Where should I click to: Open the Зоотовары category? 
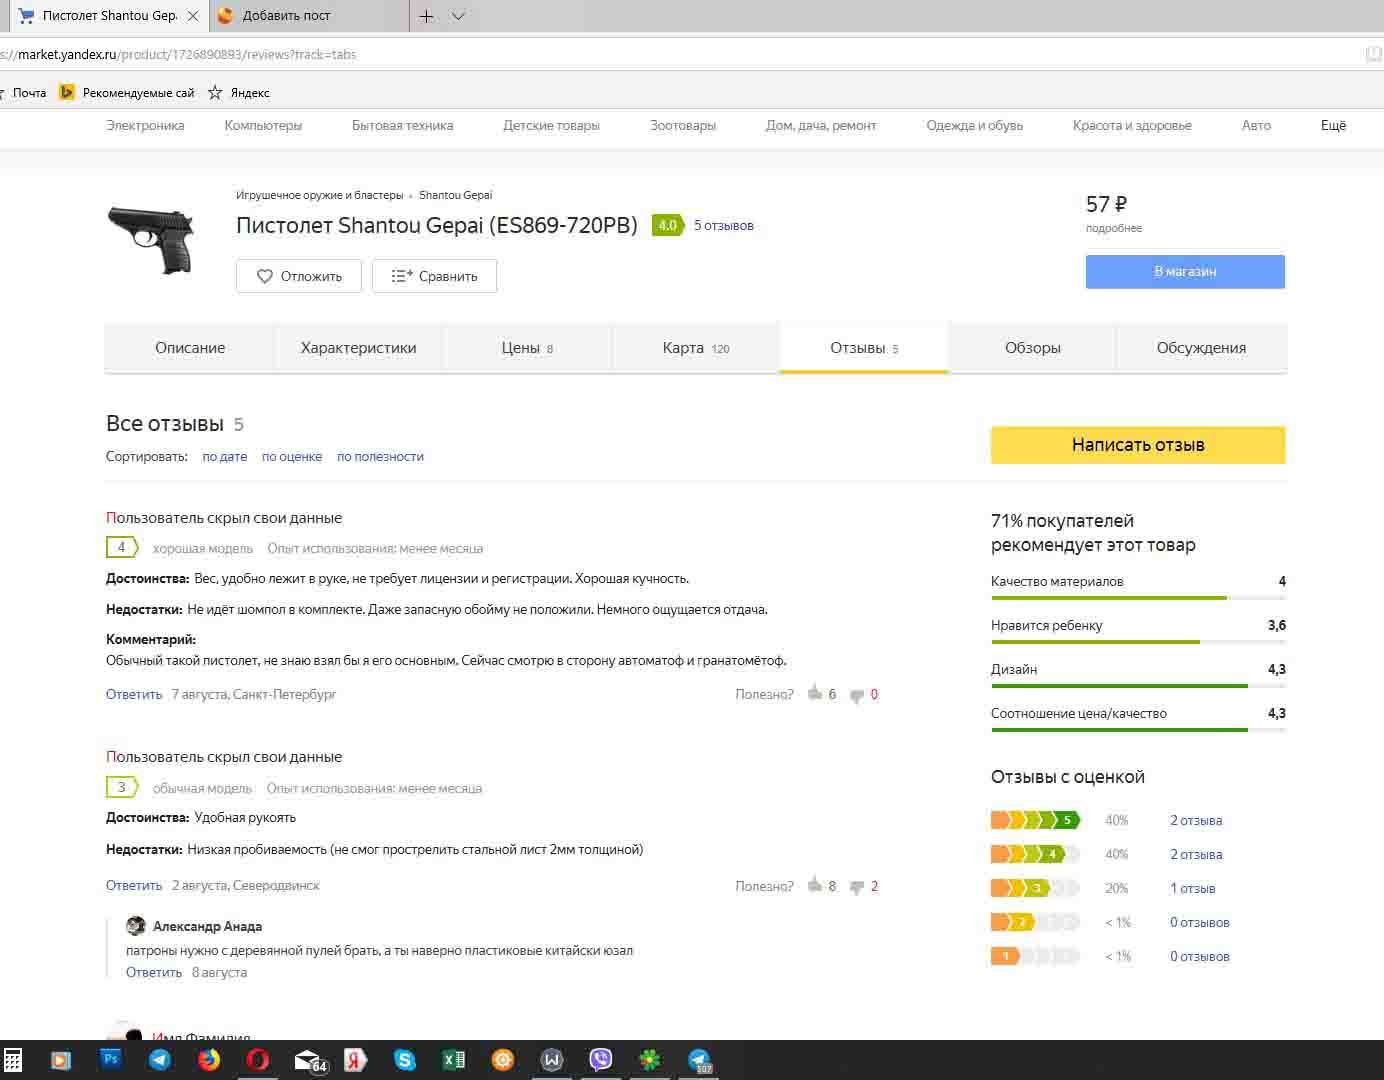pos(683,126)
